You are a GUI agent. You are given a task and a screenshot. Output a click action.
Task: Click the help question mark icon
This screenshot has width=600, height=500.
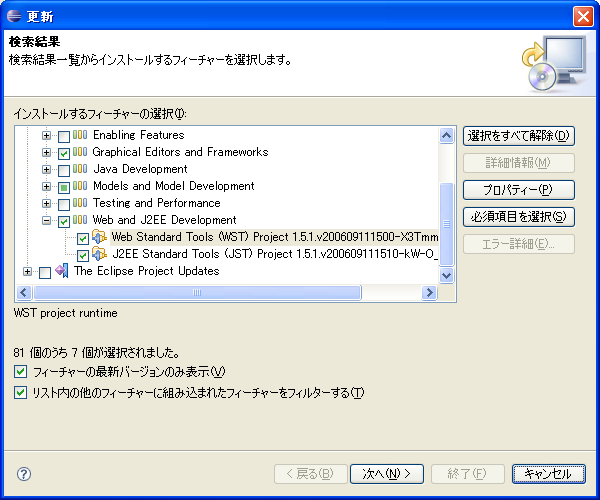coord(24,474)
